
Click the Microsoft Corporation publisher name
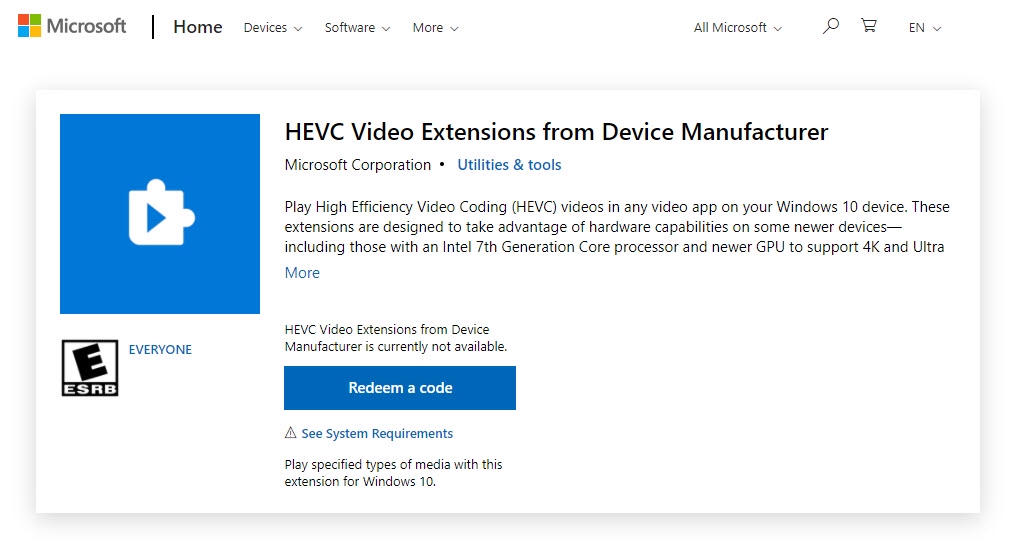tap(358, 165)
